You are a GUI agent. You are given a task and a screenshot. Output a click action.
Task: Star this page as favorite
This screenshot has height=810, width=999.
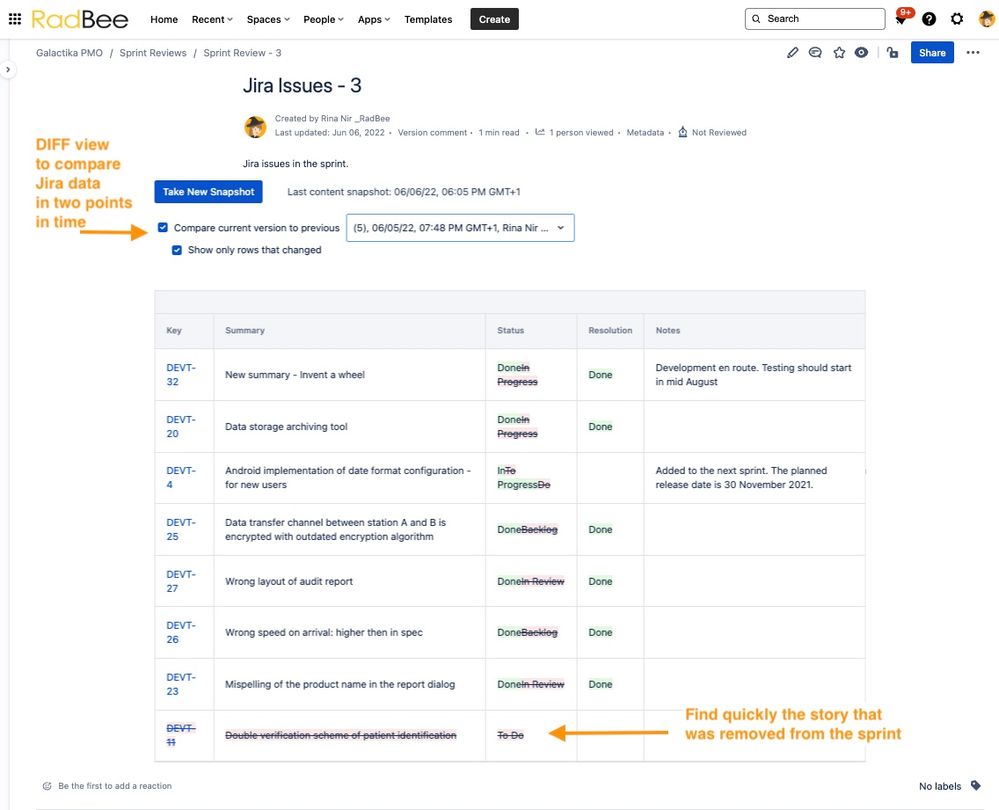point(839,53)
